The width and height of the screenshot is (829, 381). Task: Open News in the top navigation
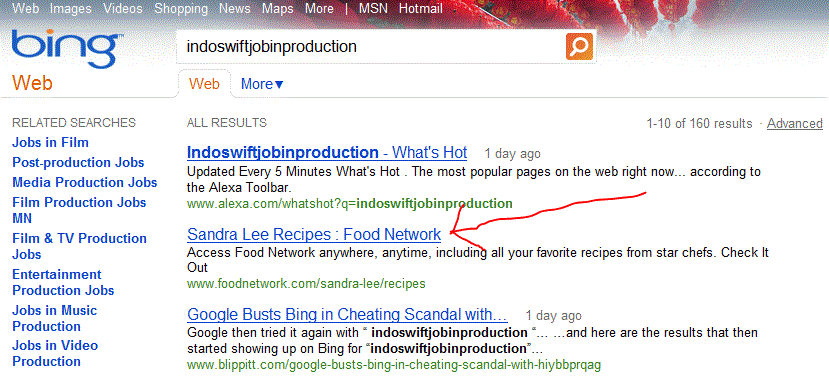pyautogui.click(x=235, y=9)
